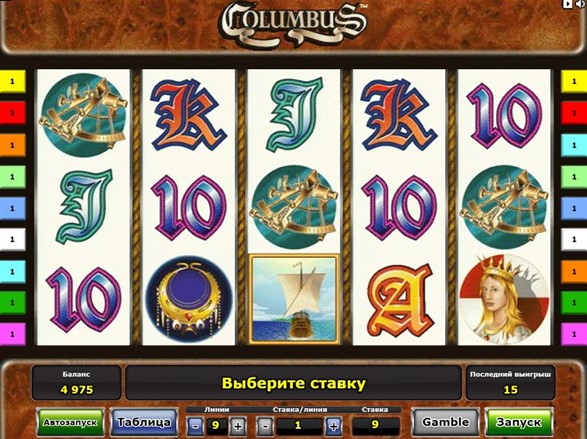Screen dimensions: 587x439
Task: Click the sextant symbol on the first reel
Action: pyautogui.click(x=84, y=115)
